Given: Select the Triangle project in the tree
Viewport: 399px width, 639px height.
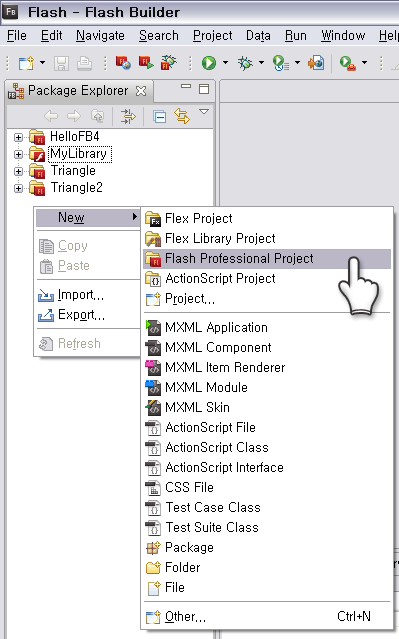Looking at the screenshot, I should click(73, 171).
